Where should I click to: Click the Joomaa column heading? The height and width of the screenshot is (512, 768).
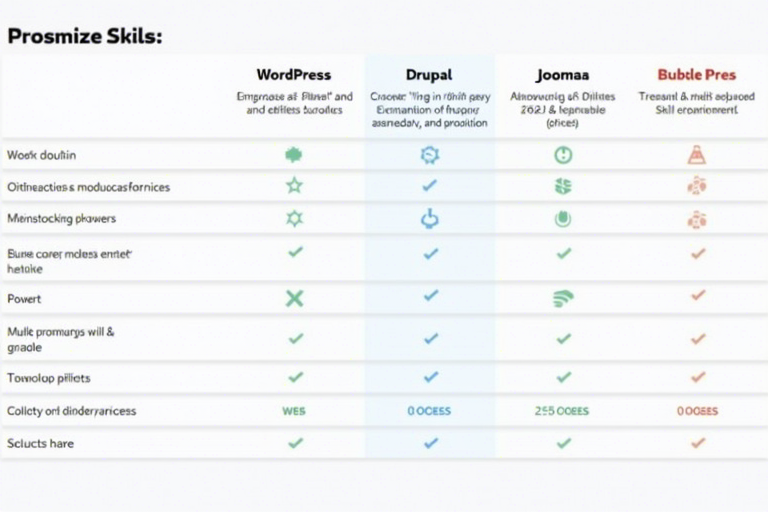tap(562, 74)
